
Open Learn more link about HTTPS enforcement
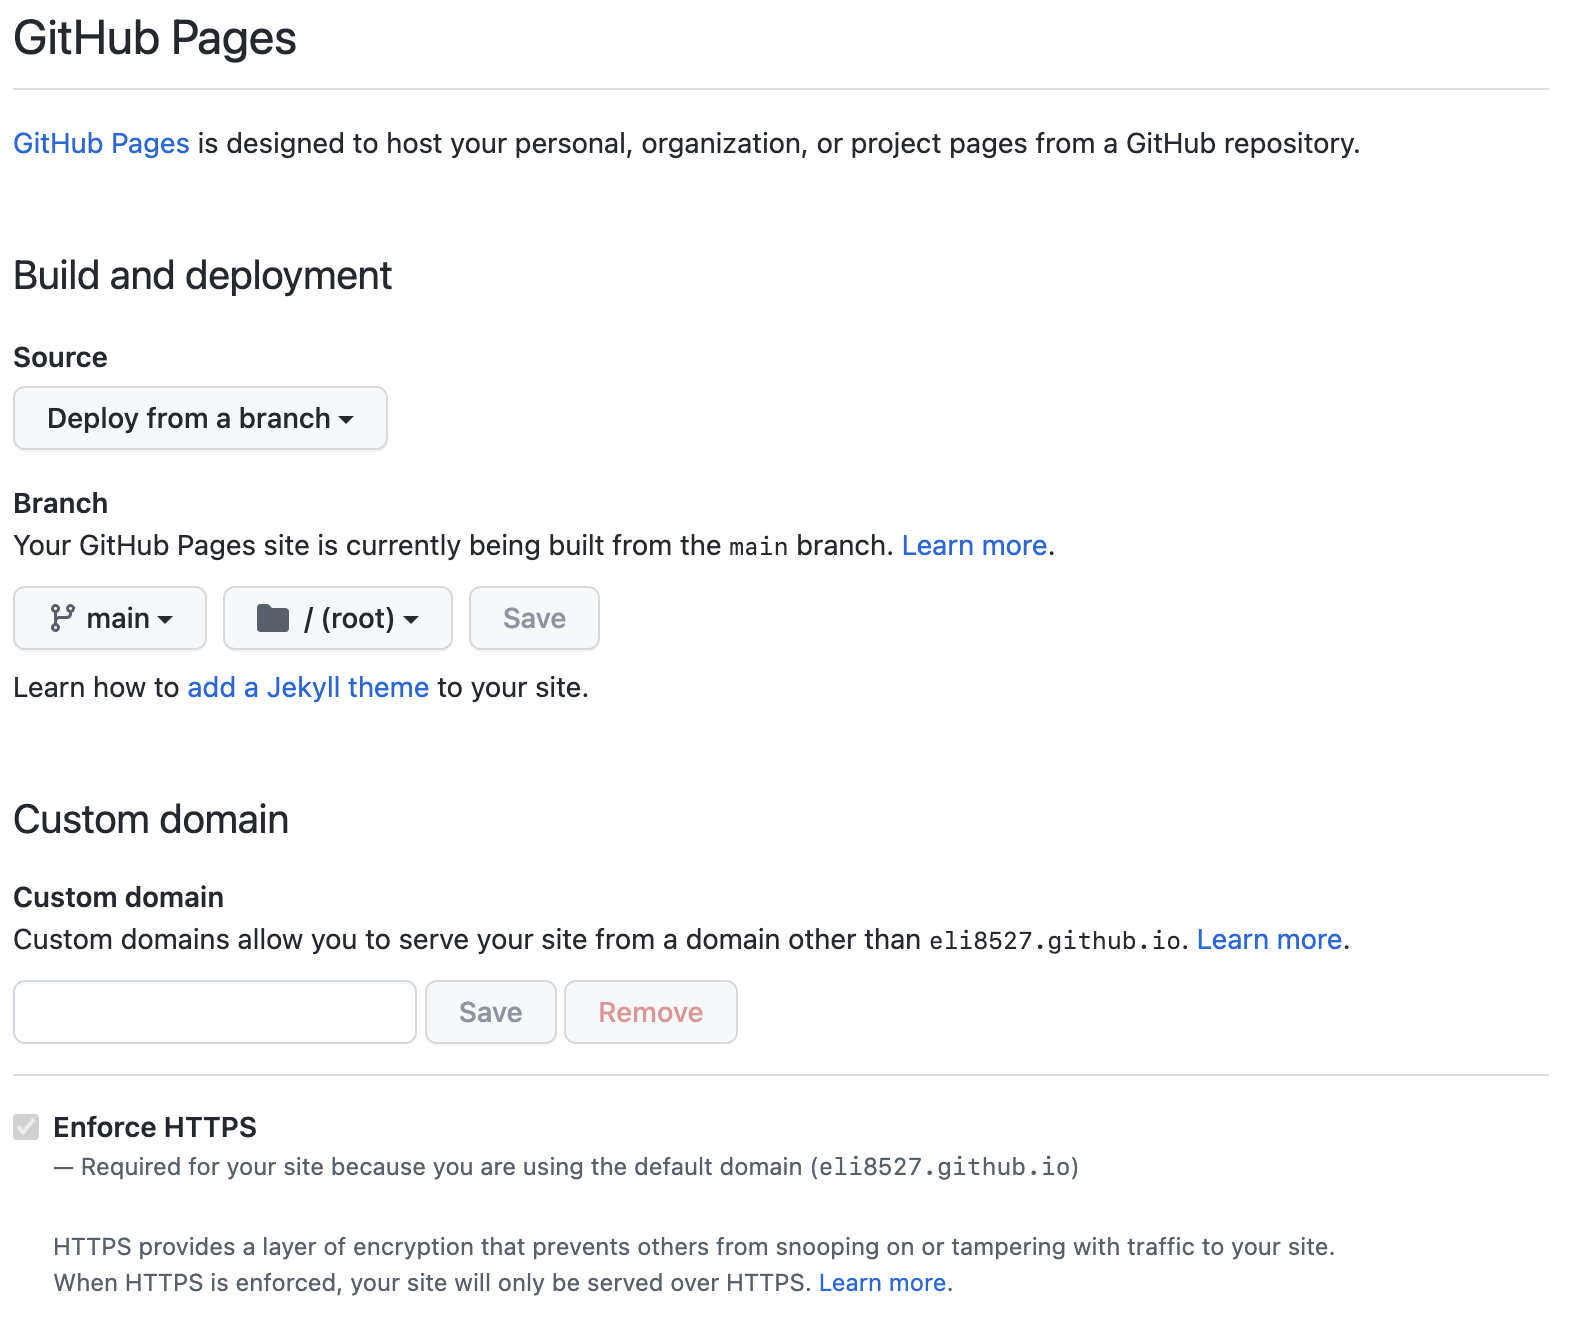tap(882, 1282)
